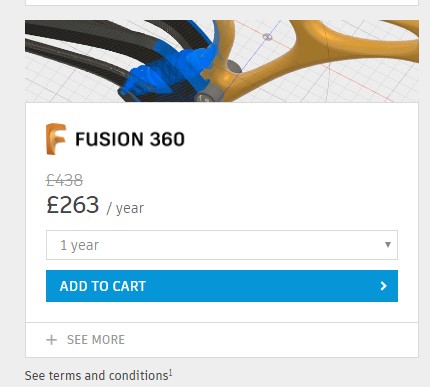Click the '1 year' text in selector

80,245
